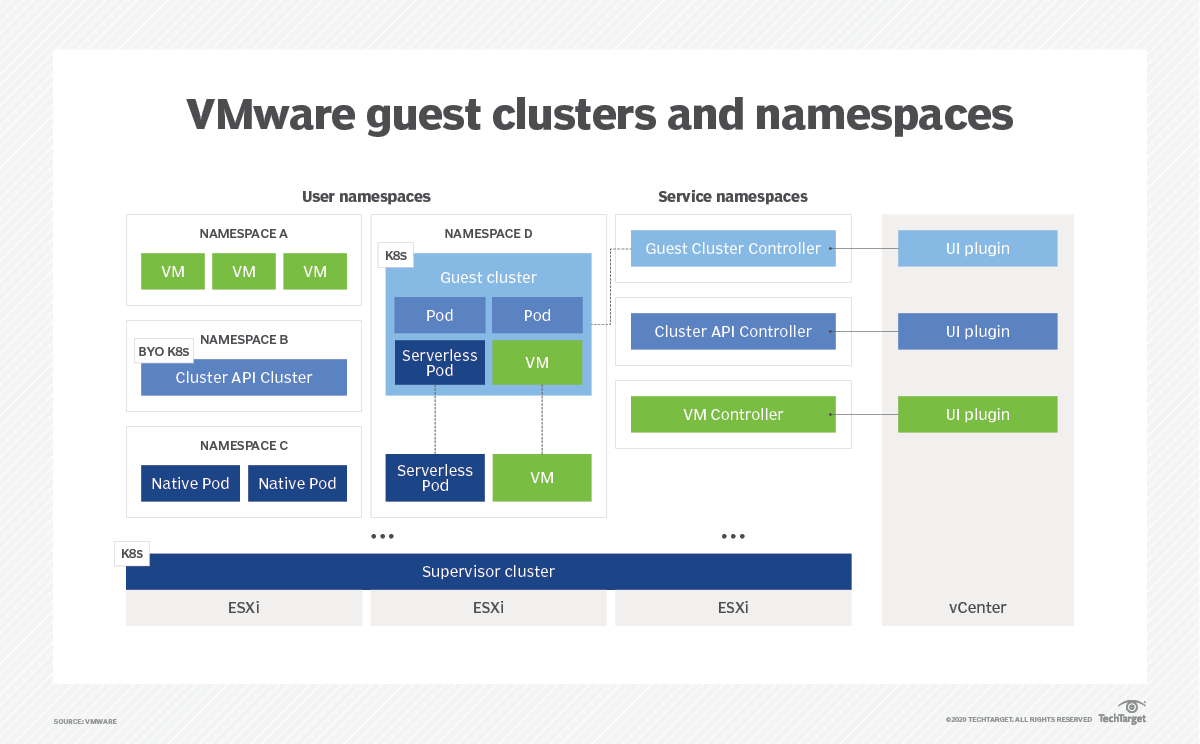Click the green UI plugin swatch next to VM Controller

tap(977, 414)
